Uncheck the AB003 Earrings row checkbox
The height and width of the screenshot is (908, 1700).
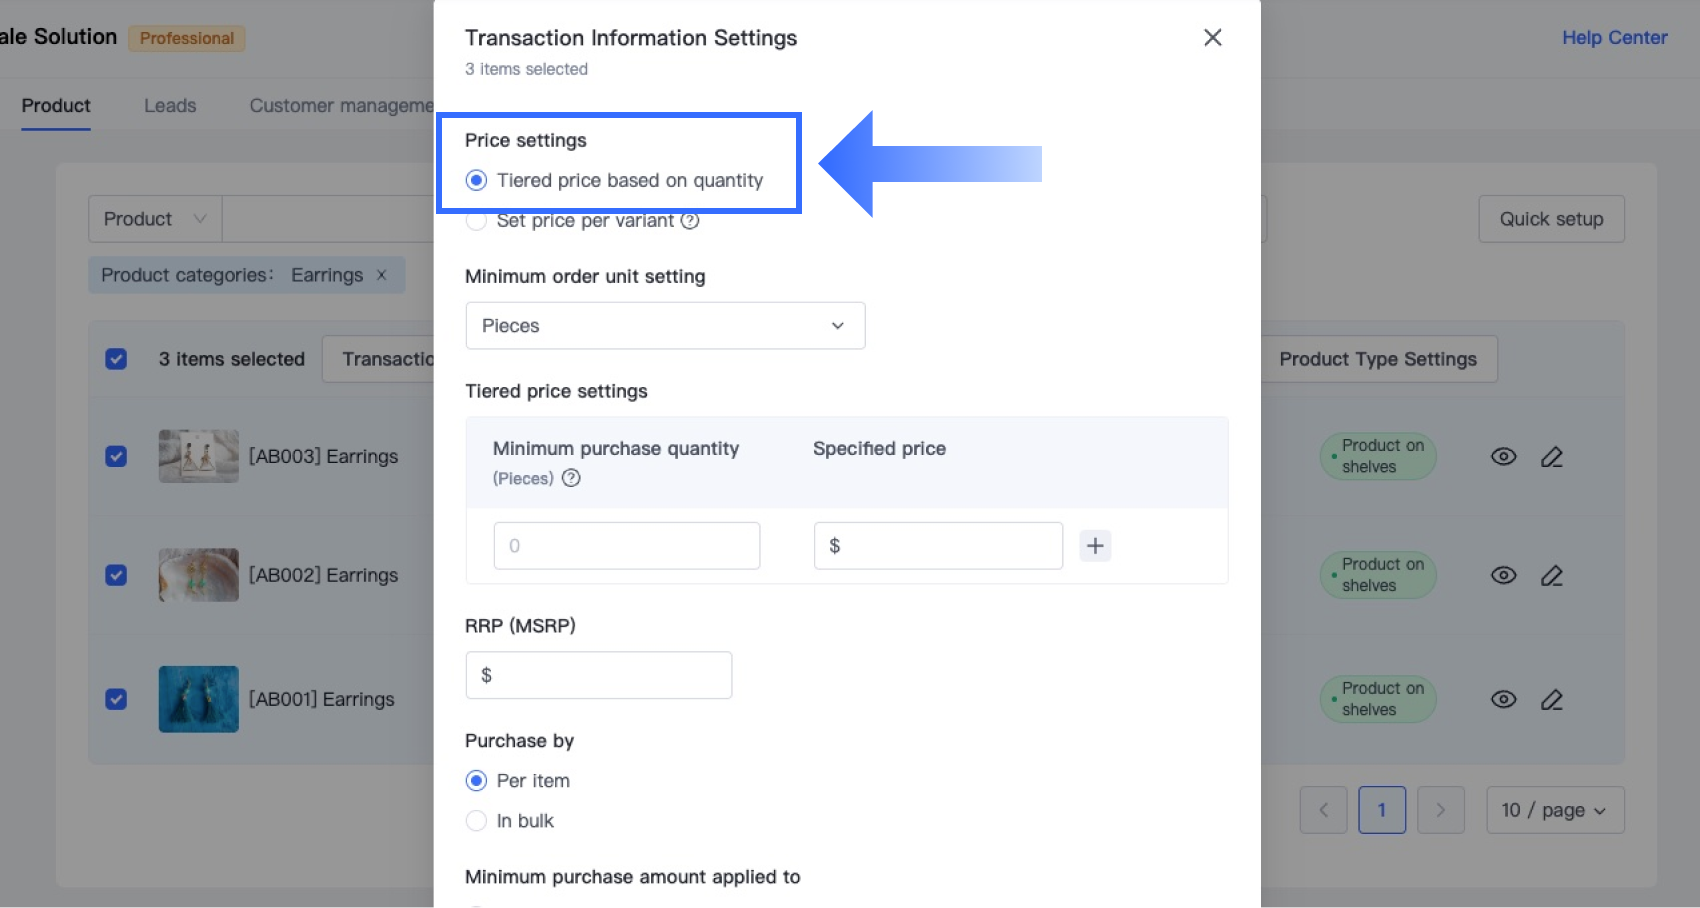[116, 457]
